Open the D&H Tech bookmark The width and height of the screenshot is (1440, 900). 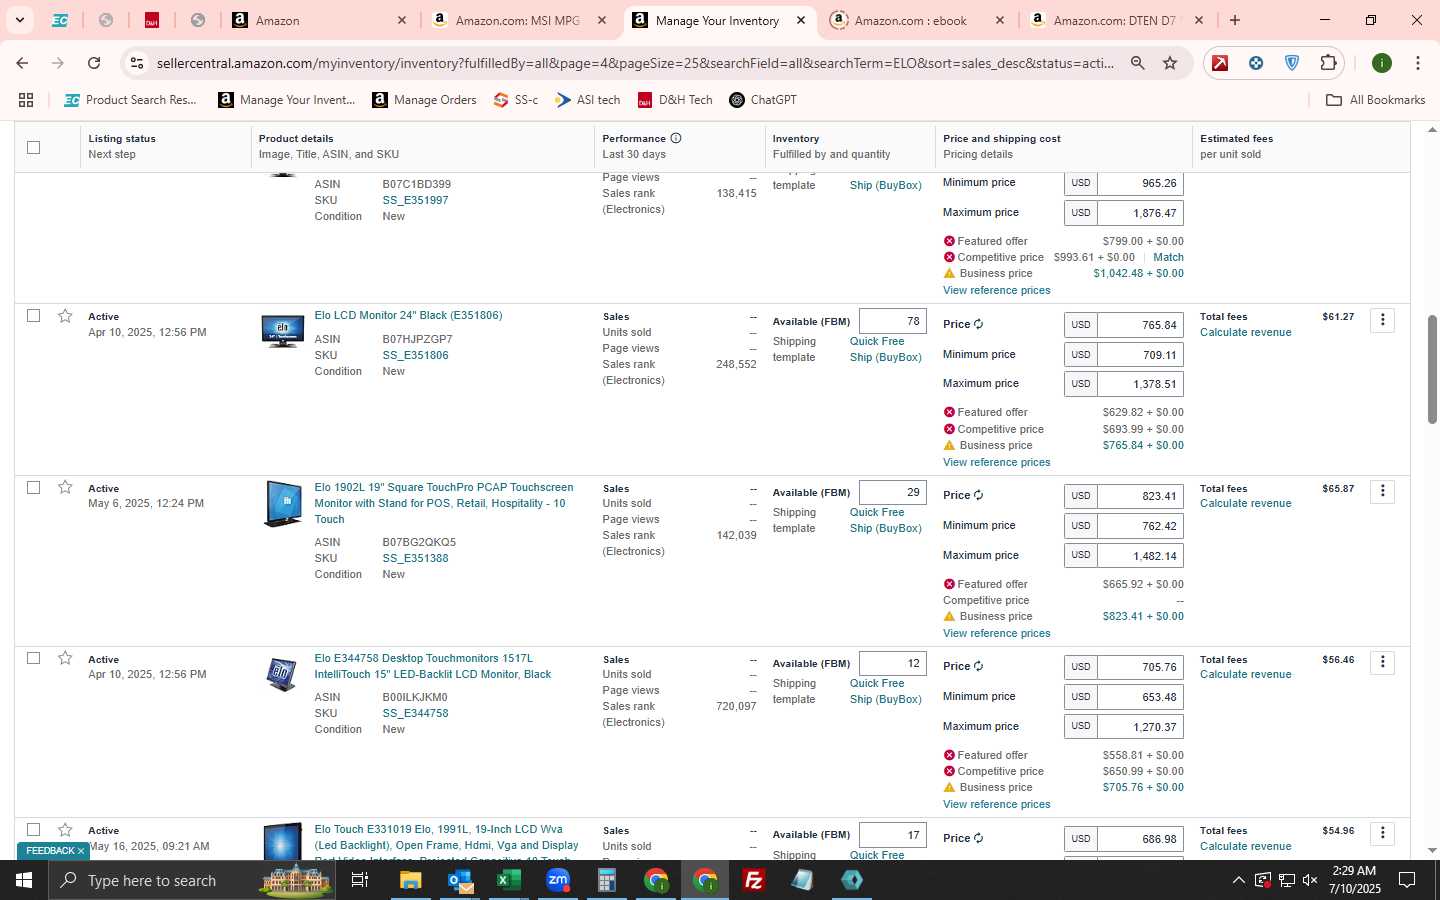pyautogui.click(x=675, y=100)
